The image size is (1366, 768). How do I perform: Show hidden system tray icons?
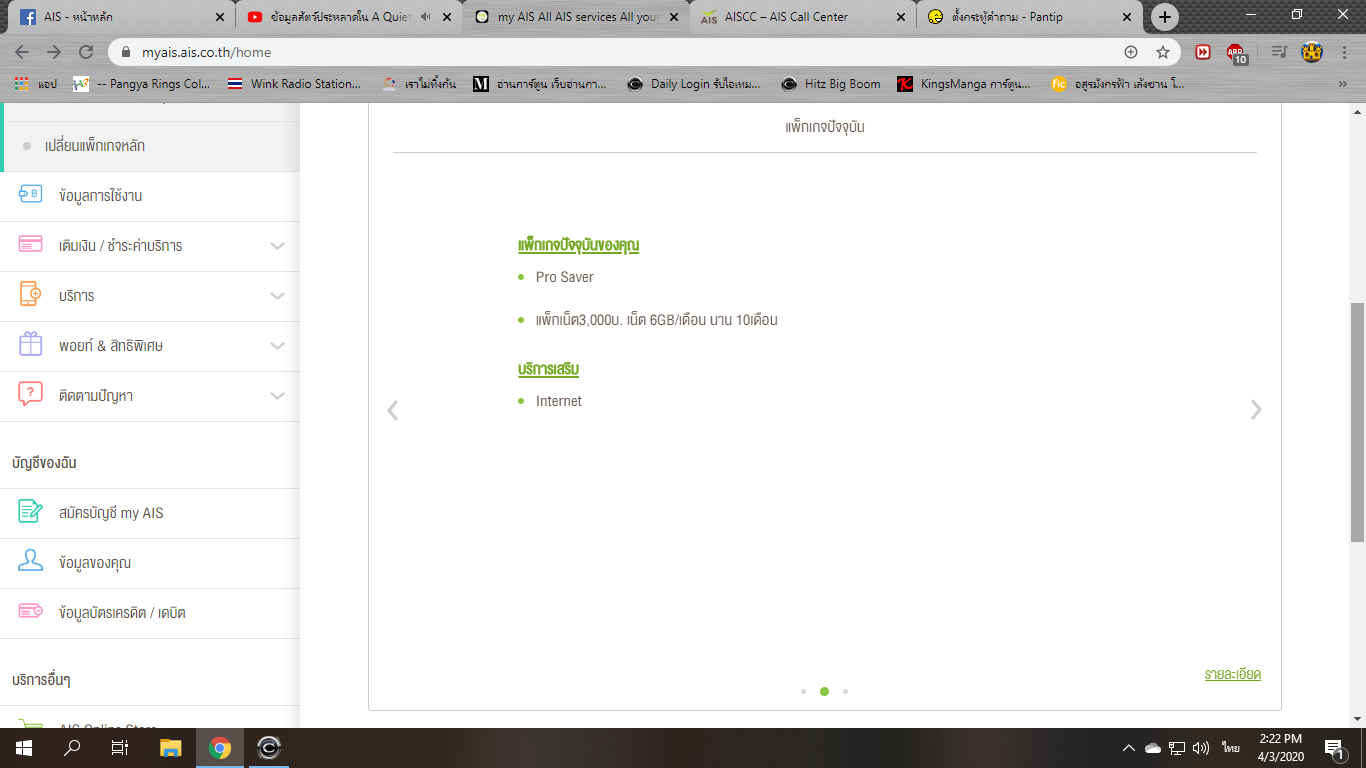pos(1129,748)
